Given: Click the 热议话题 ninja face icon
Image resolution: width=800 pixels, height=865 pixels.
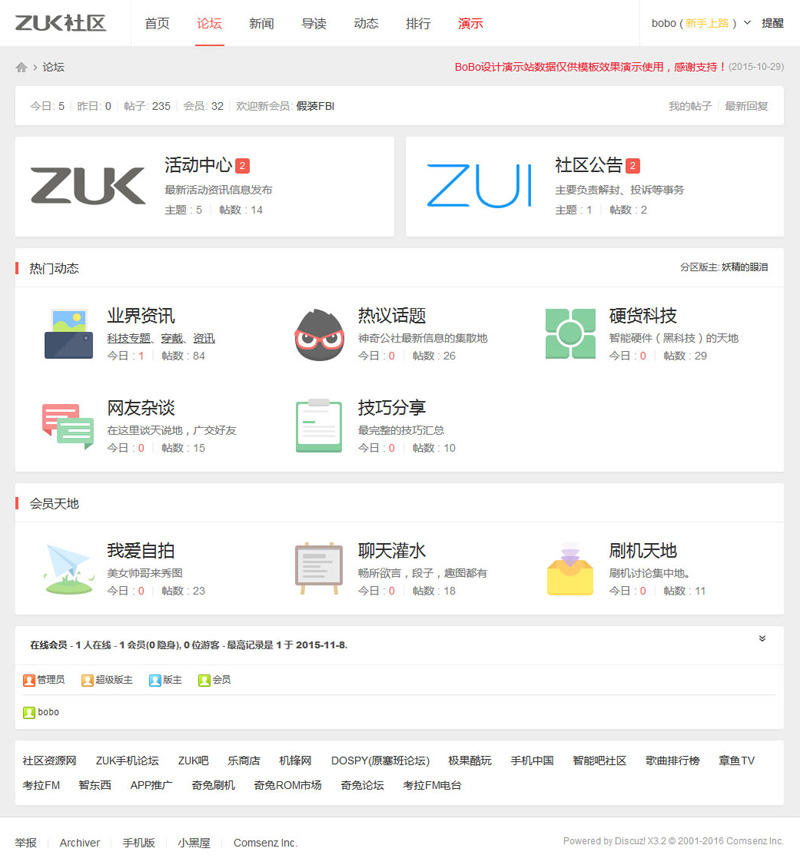Looking at the screenshot, I should click(319, 335).
